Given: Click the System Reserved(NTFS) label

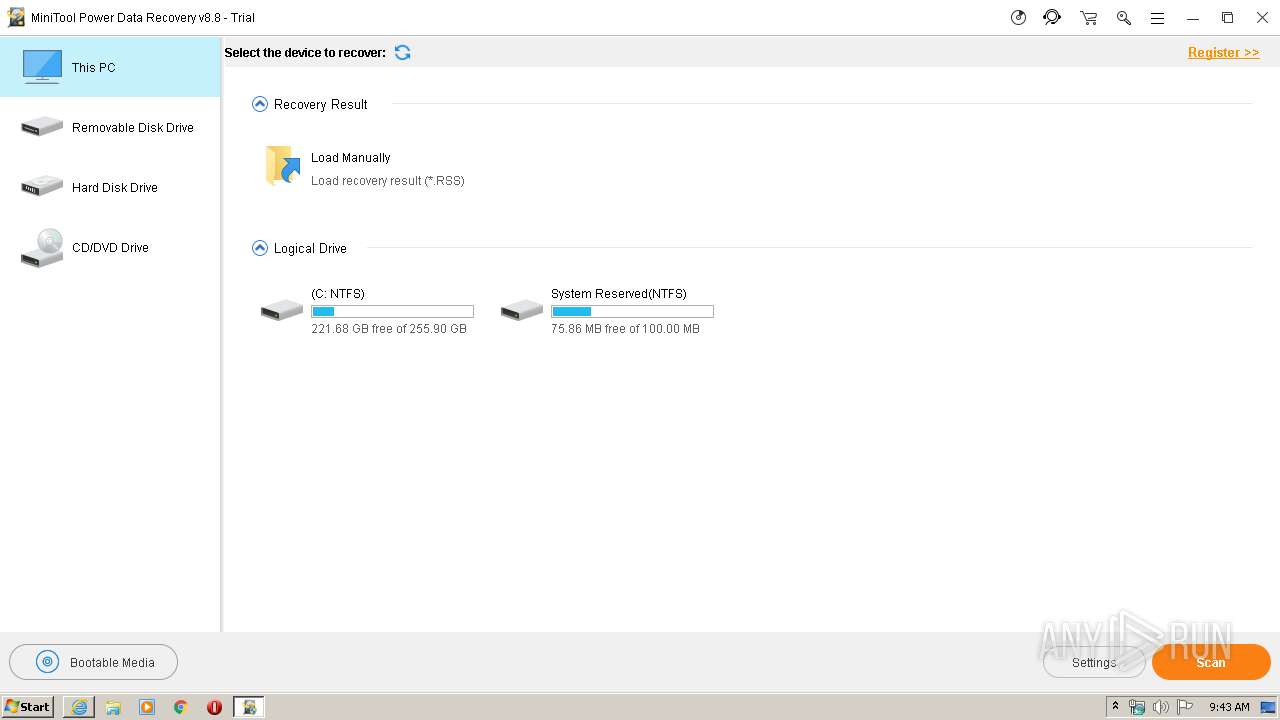Looking at the screenshot, I should pyautogui.click(x=619, y=294).
